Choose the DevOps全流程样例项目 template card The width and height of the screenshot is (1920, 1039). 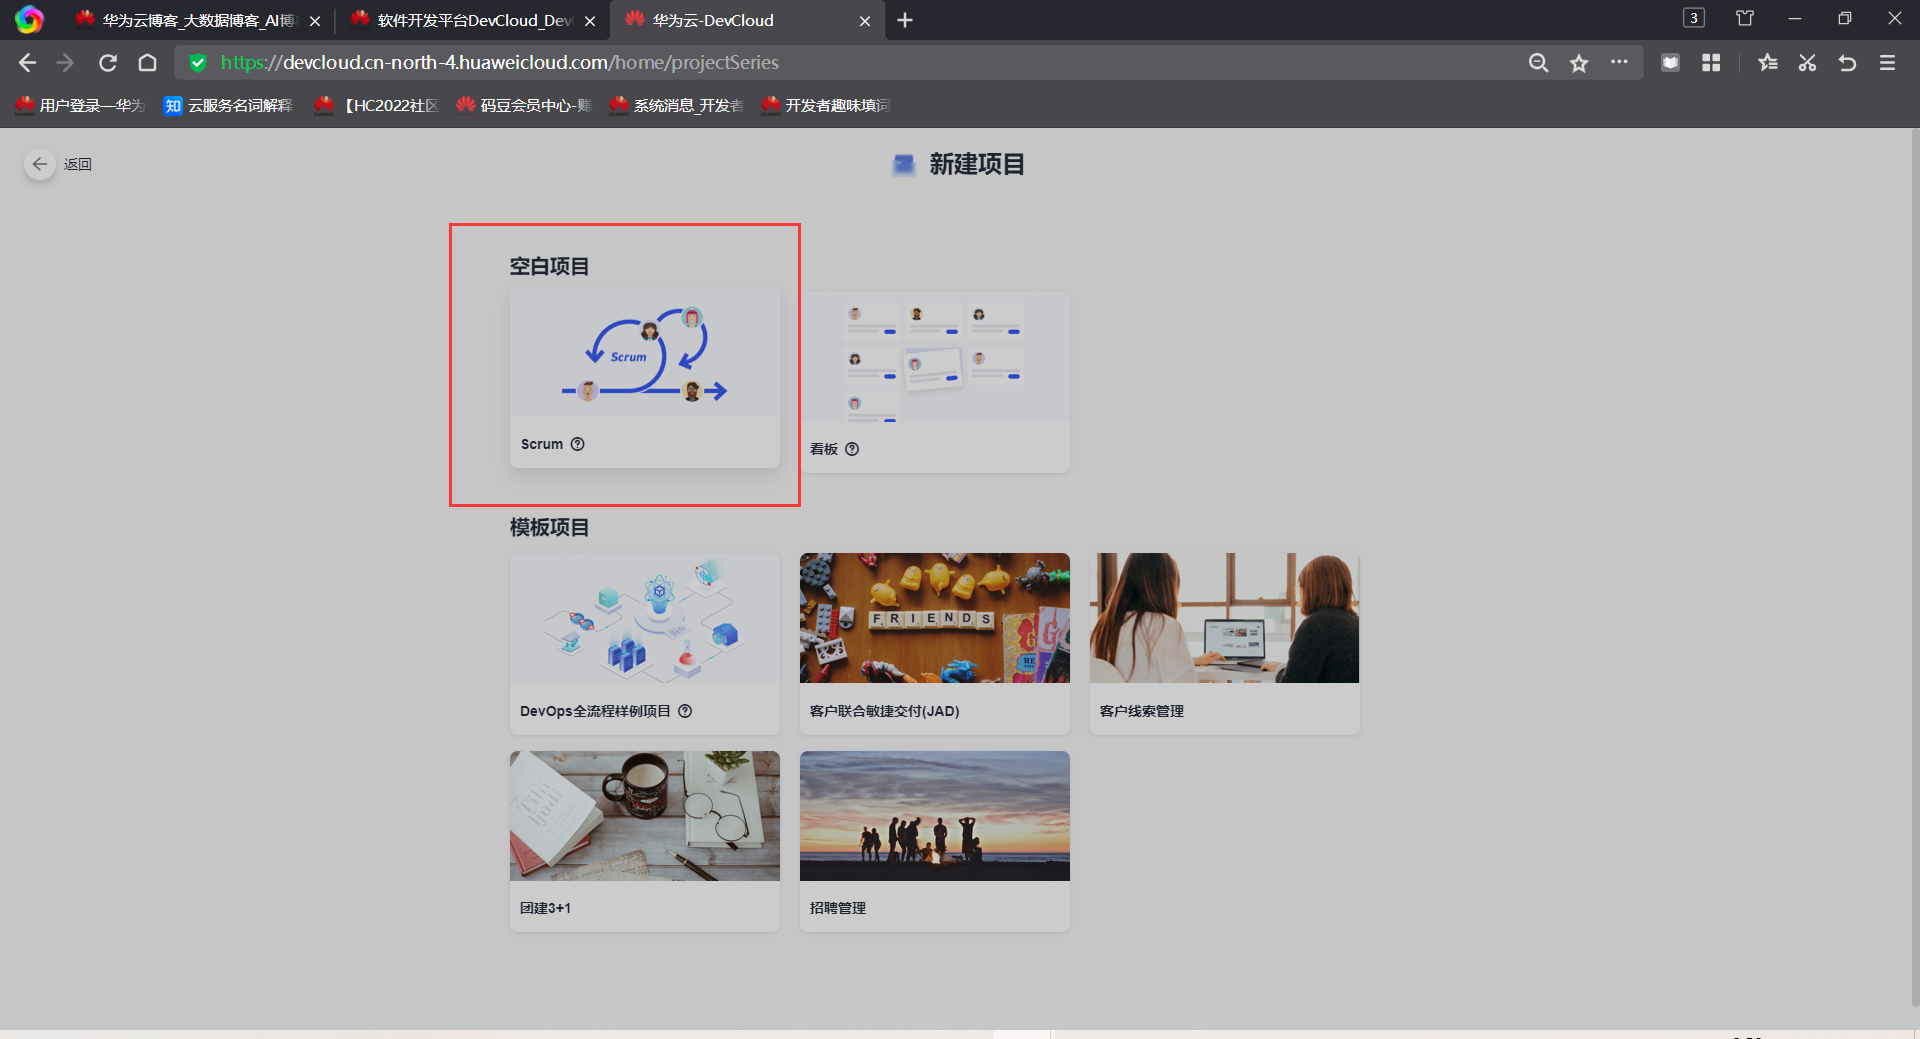(645, 644)
